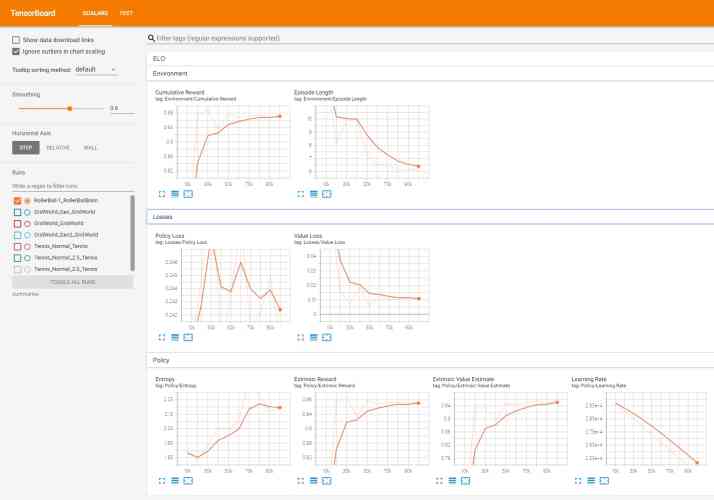Check the GridWorld_GridWorld run checkbox
Viewport: 714px width, 500px height.
[x=17, y=224]
